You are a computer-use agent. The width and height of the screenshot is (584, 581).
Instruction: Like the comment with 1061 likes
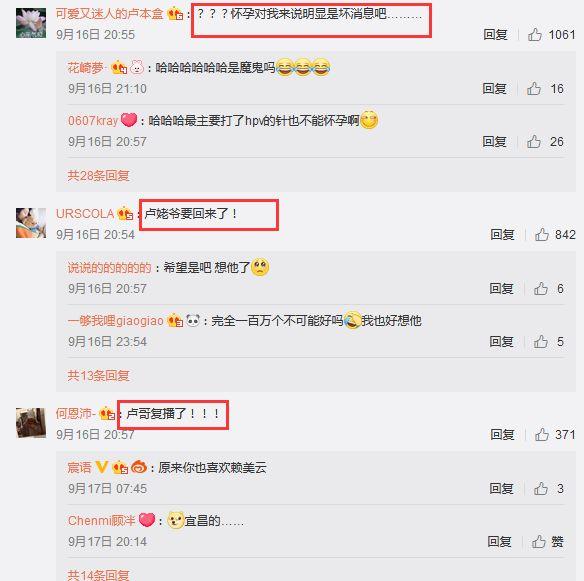coord(534,35)
